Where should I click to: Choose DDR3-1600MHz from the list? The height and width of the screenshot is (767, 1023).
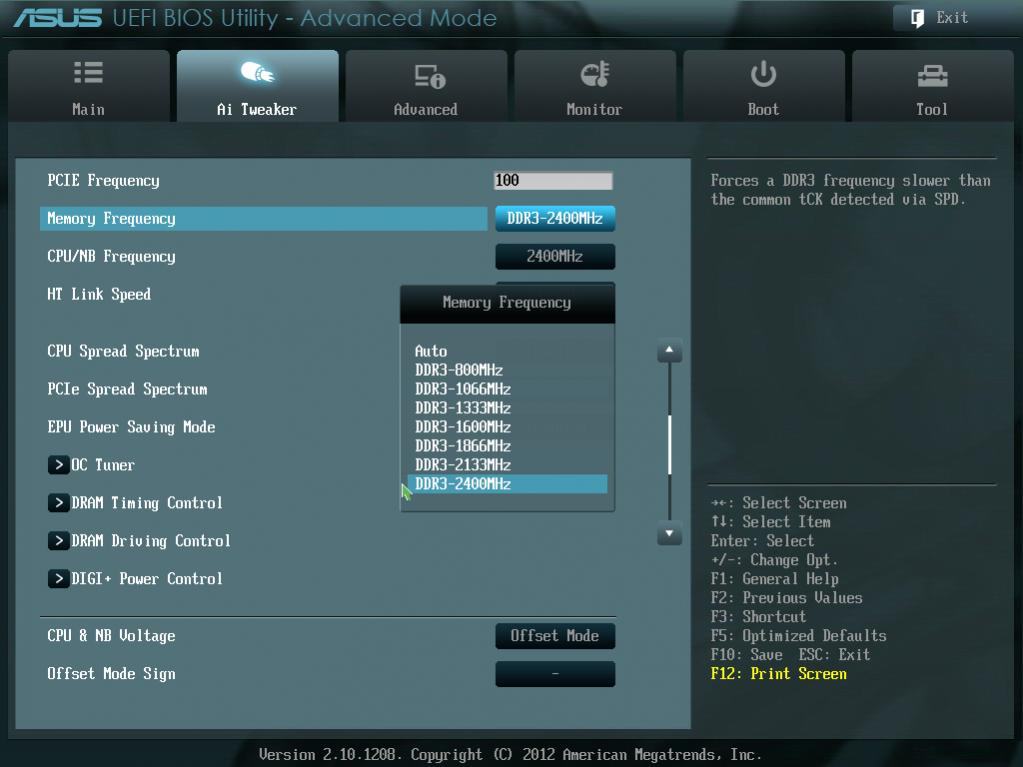pyautogui.click(x=463, y=427)
